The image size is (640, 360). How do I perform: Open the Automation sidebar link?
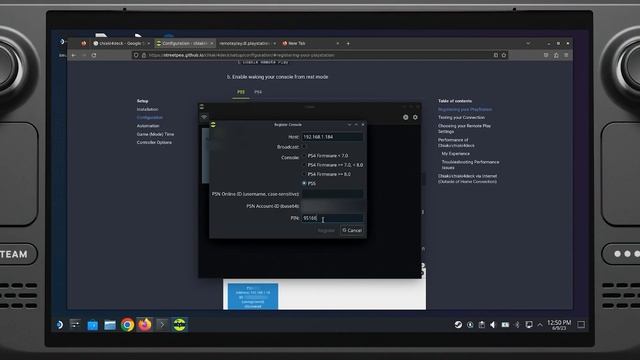[x=148, y=126]
